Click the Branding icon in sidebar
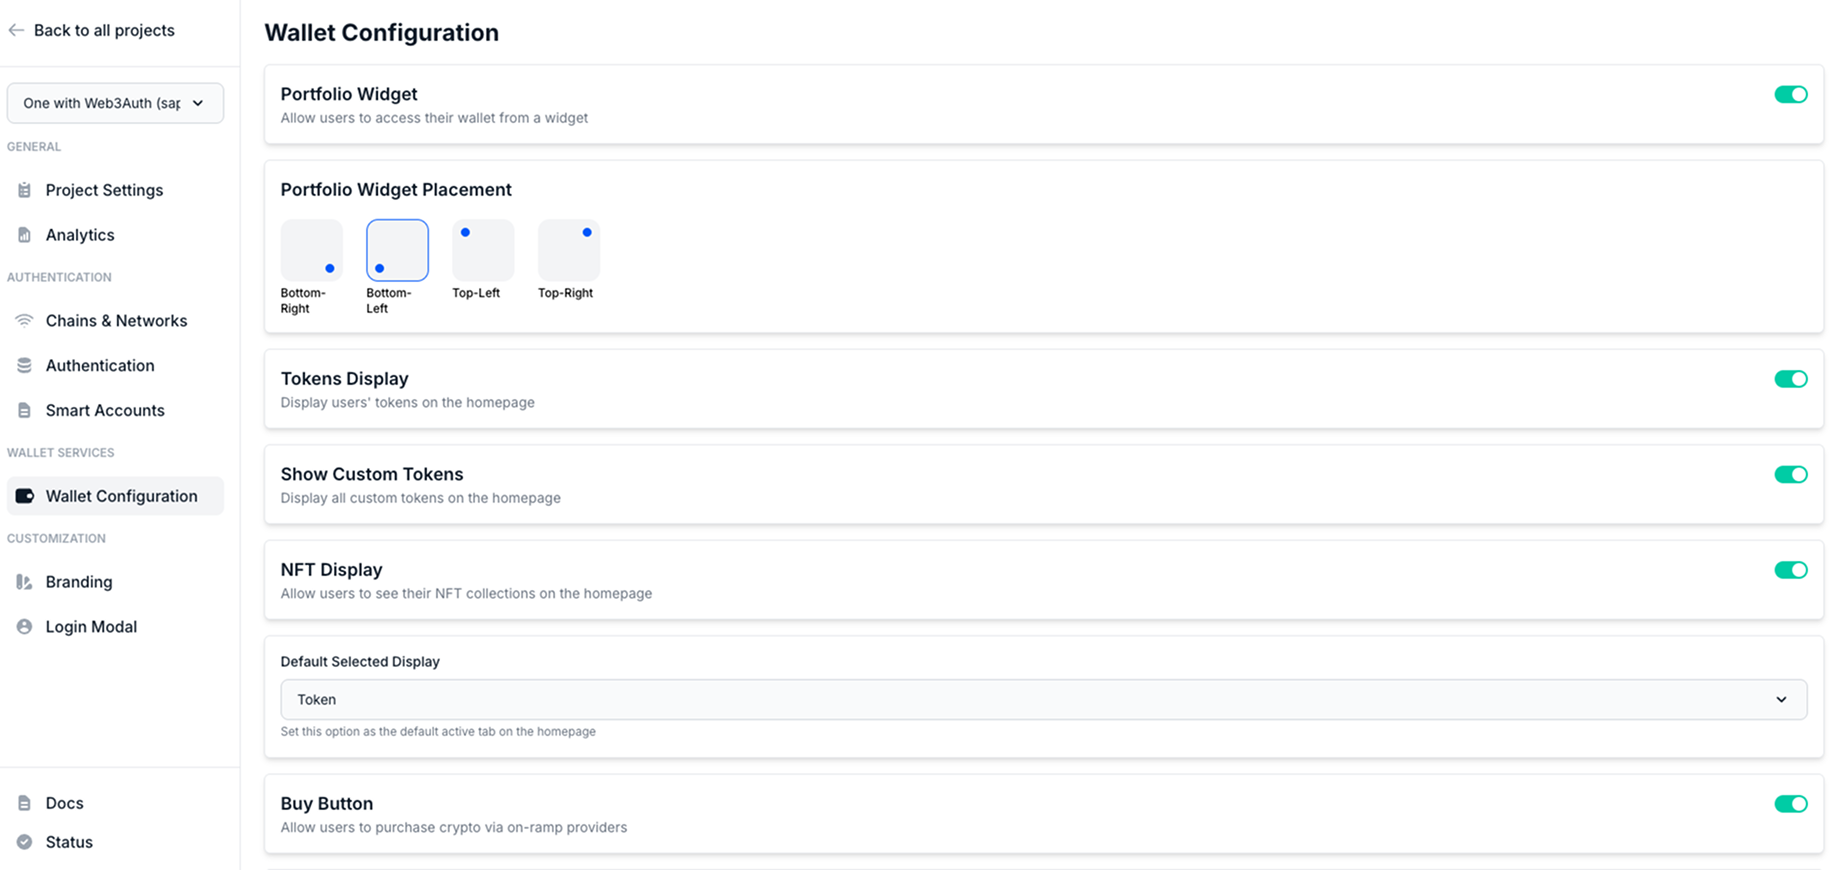This screenshot has width=1840, height=870. [25, 582]
